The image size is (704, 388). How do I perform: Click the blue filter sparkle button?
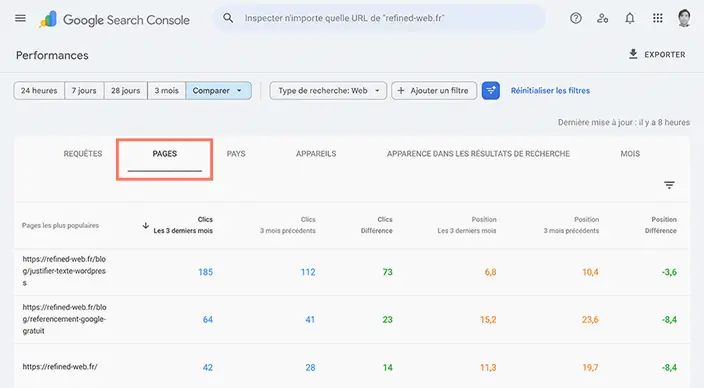click(x=491, y=90)
